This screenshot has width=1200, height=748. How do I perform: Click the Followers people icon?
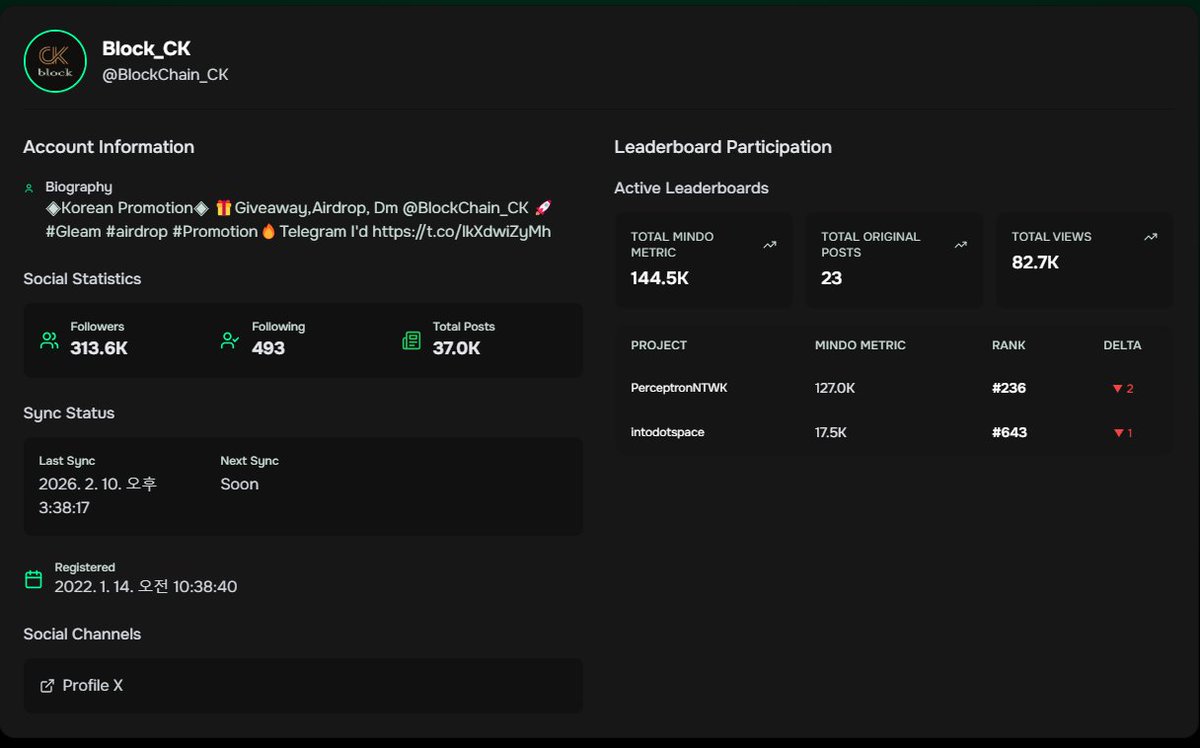pyautogui.click(x=49, y=340)
